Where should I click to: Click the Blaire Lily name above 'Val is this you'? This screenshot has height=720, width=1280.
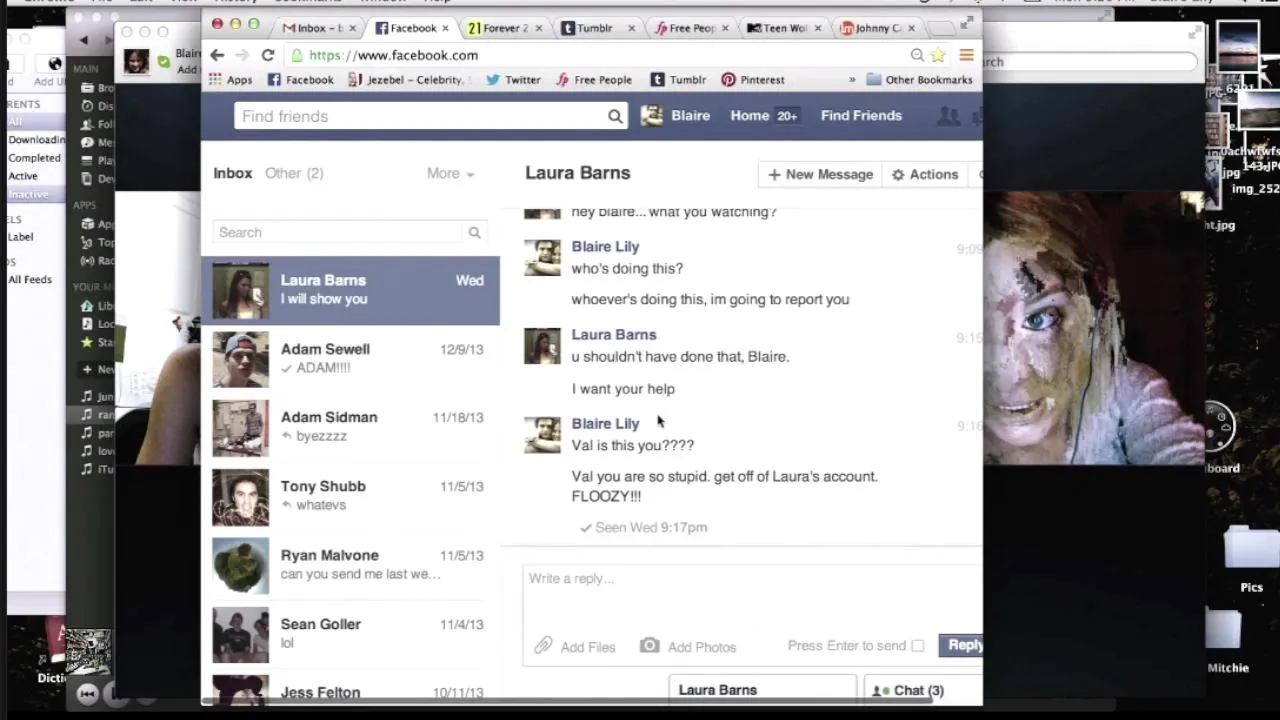(605, 424)
